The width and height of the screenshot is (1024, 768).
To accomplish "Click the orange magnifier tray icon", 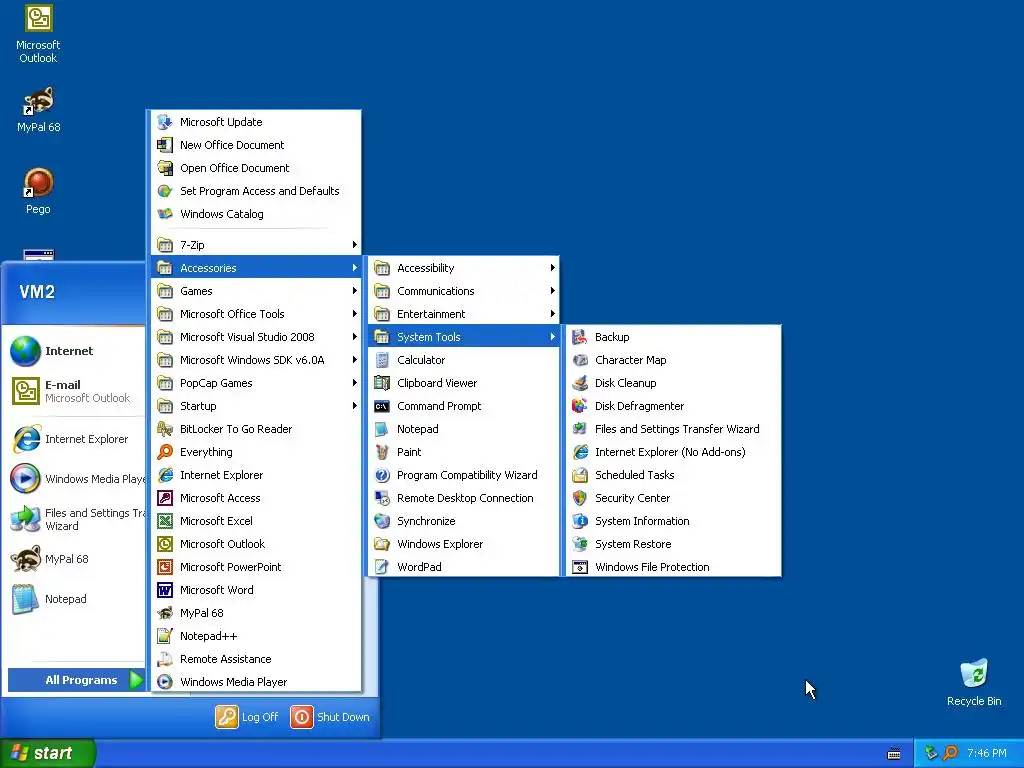I will [x=950, y=753].
